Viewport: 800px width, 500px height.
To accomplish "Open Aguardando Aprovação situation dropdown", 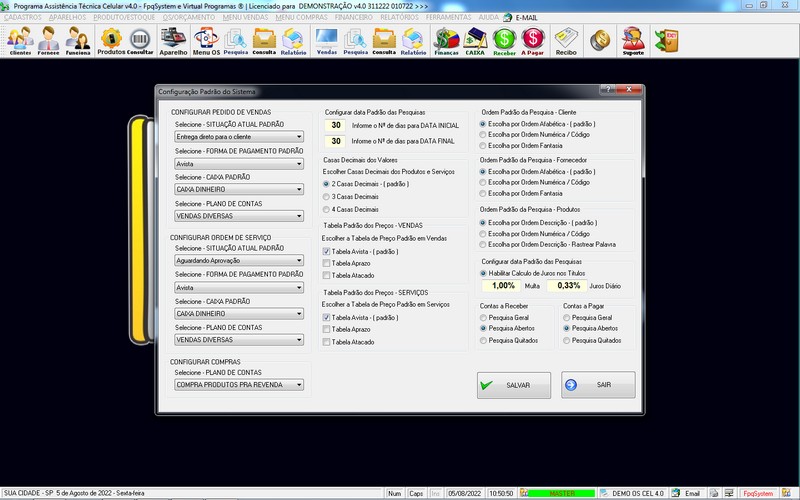I will pyautogui.click(x=239, y=260).
